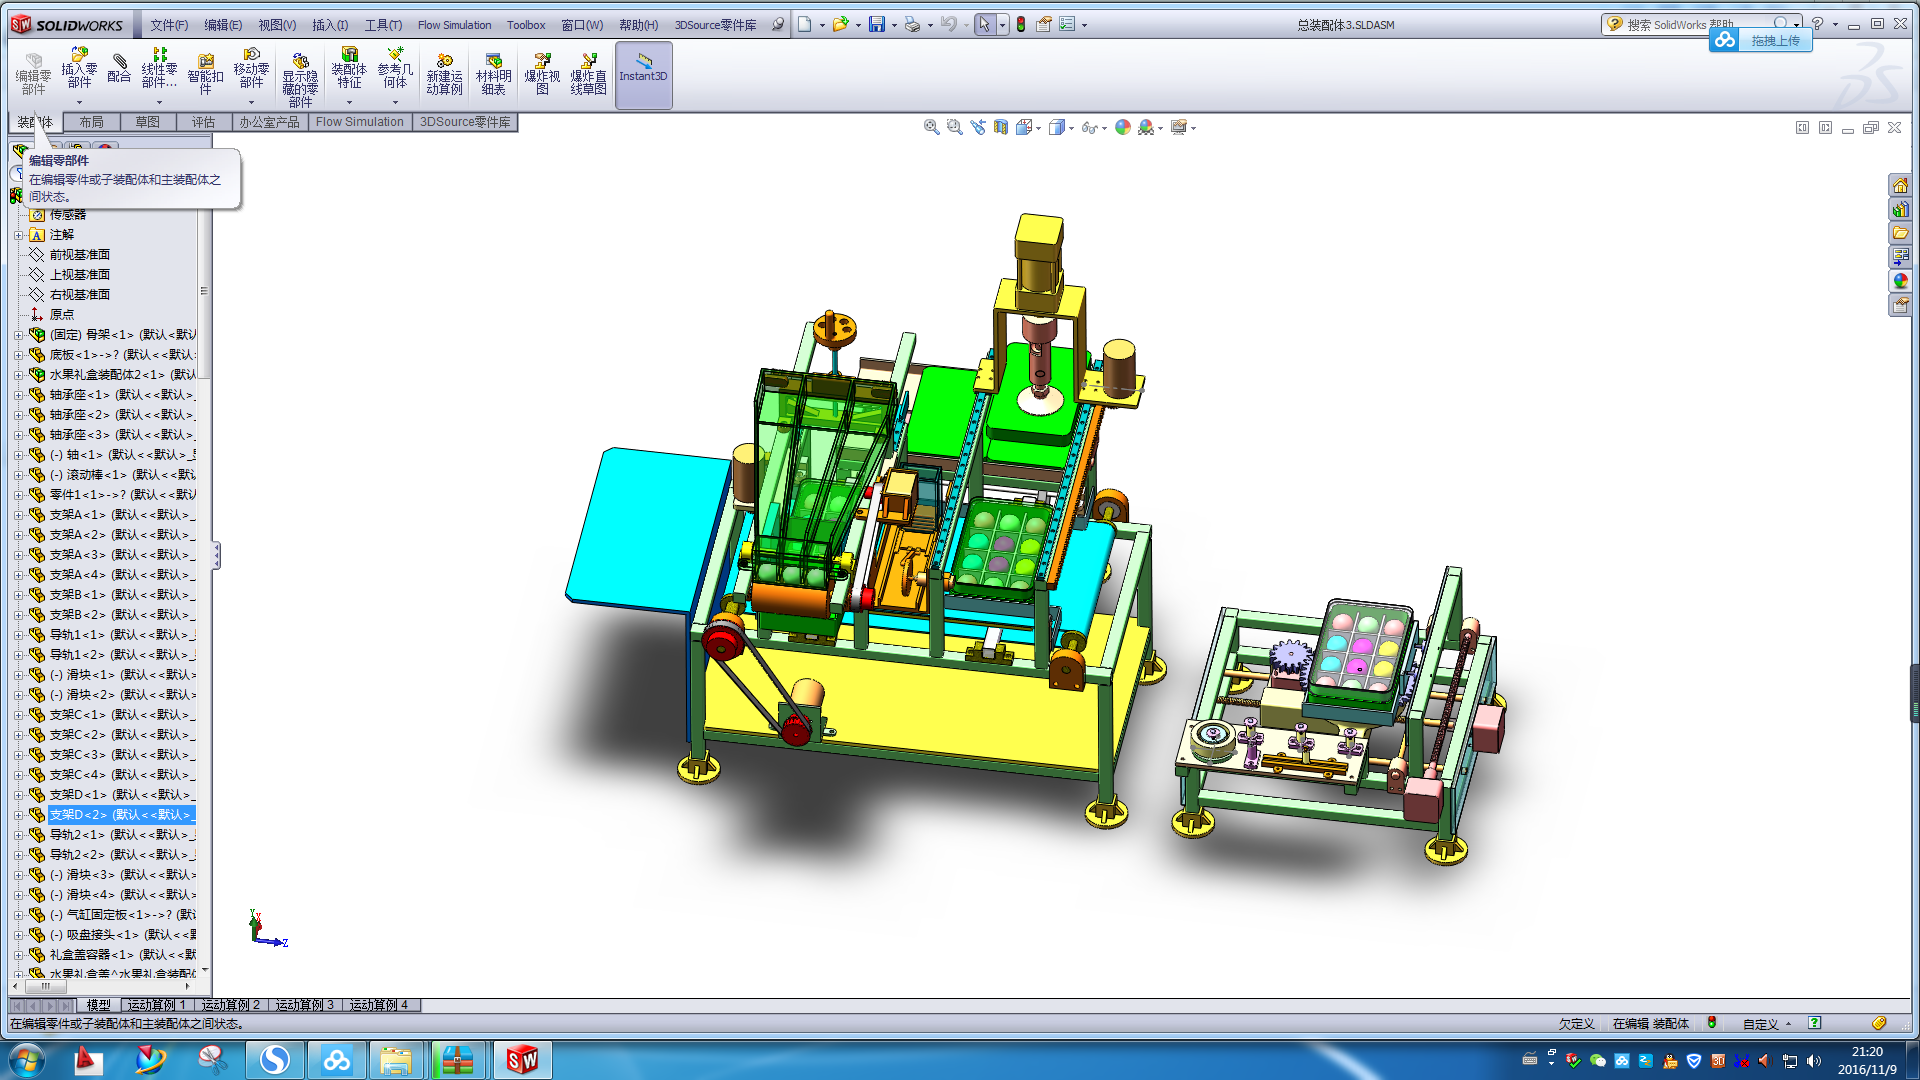
Task: Click 新建运动算例 new motion study
Action: coord(444,75)
